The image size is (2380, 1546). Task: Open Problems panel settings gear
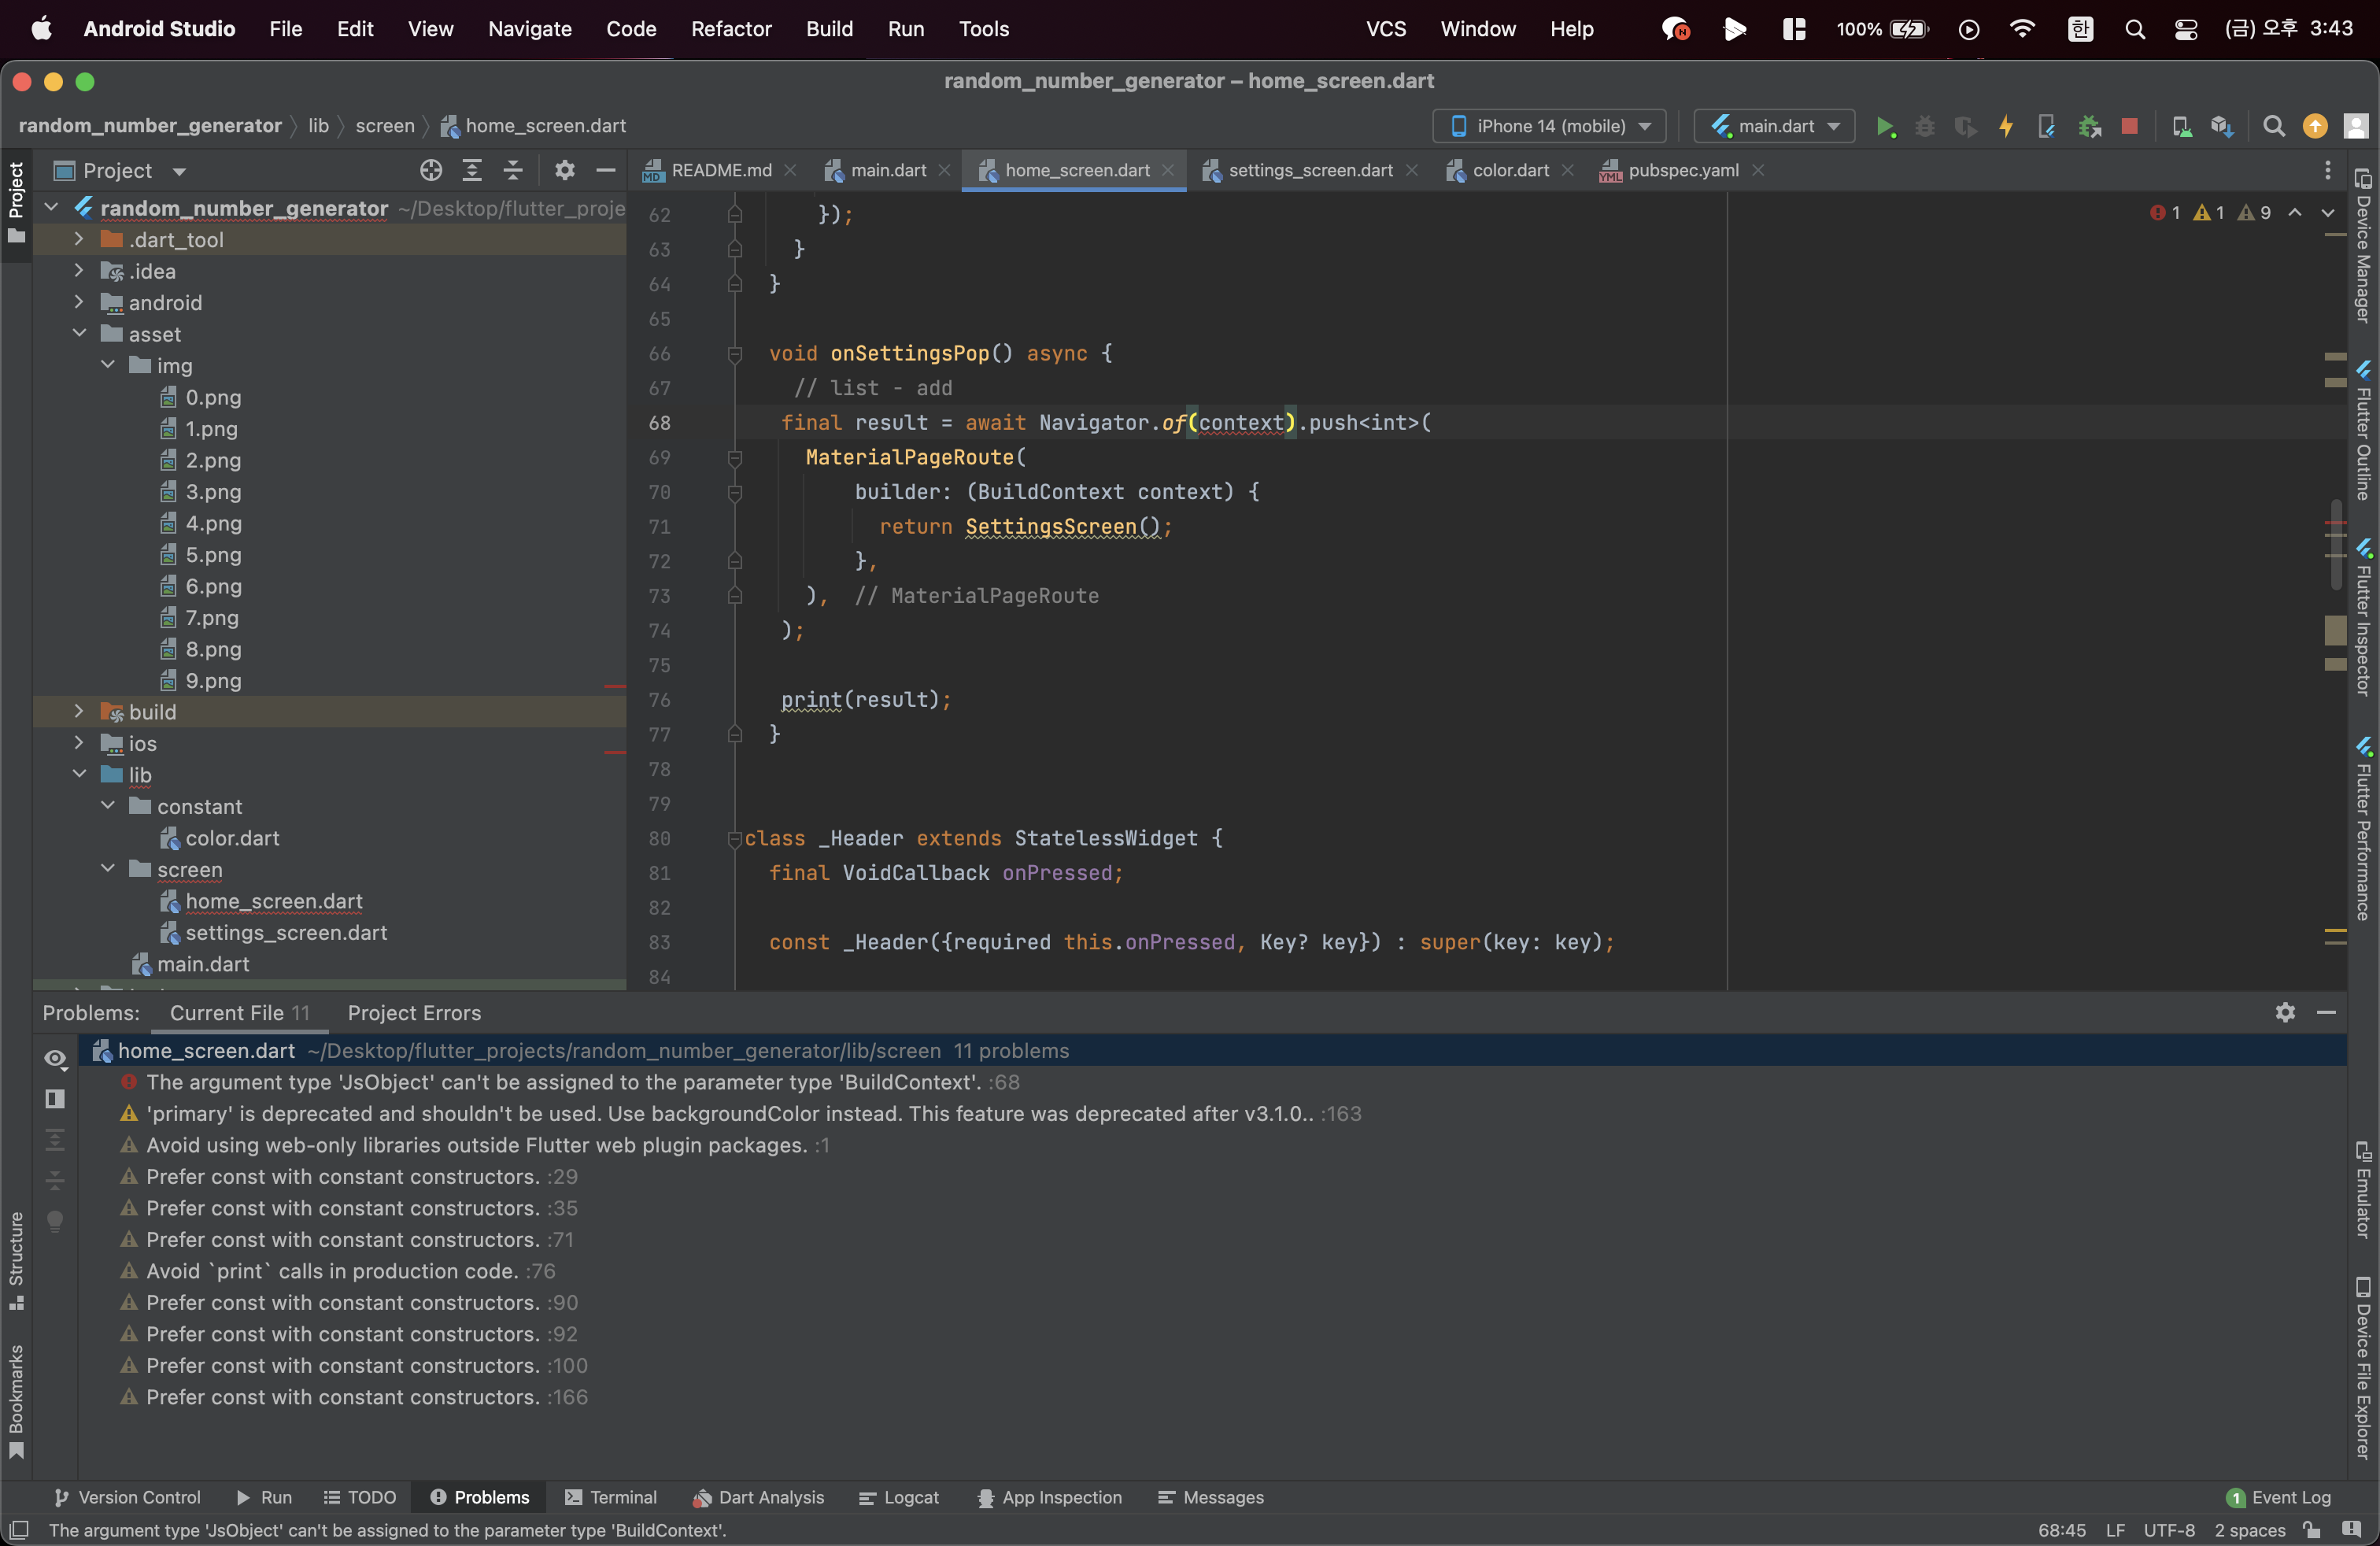click(x=2285, y=1012)
